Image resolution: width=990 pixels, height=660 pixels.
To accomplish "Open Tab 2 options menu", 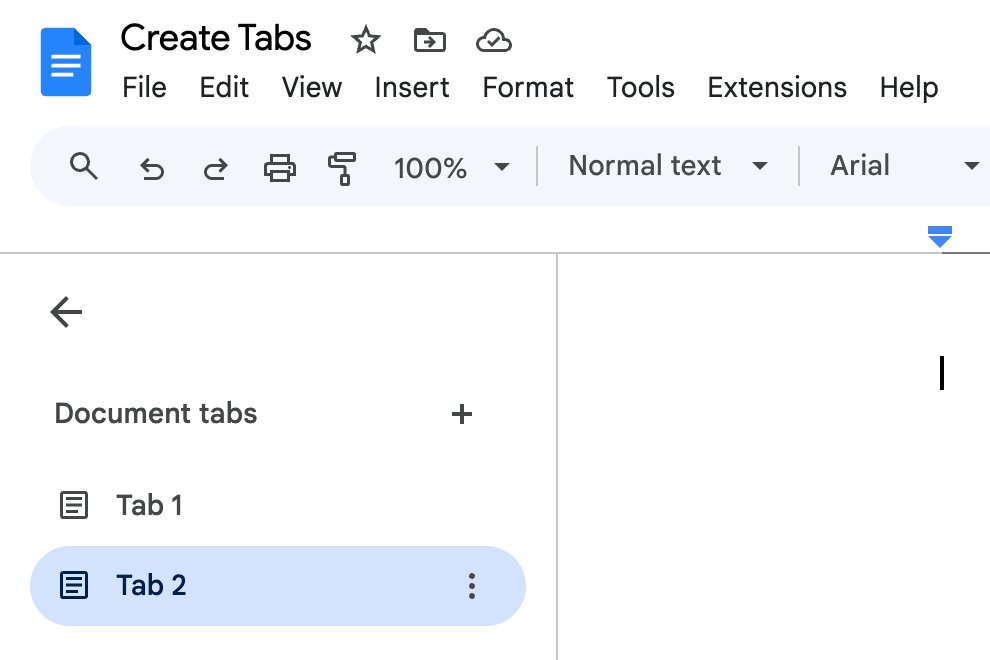I will coord(471,586).
